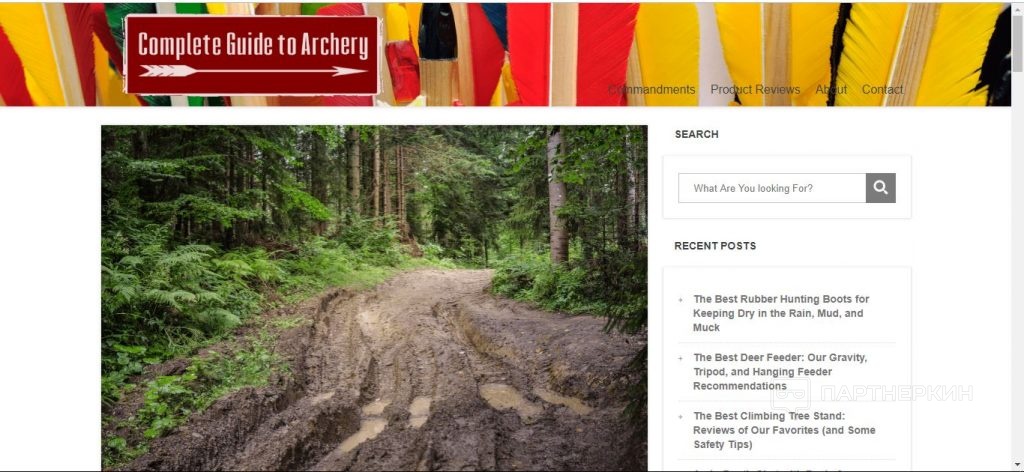Viewport: 1024px width, 472px height.
Task: Click the search magnifier icon button
Action: pos(880,188)
